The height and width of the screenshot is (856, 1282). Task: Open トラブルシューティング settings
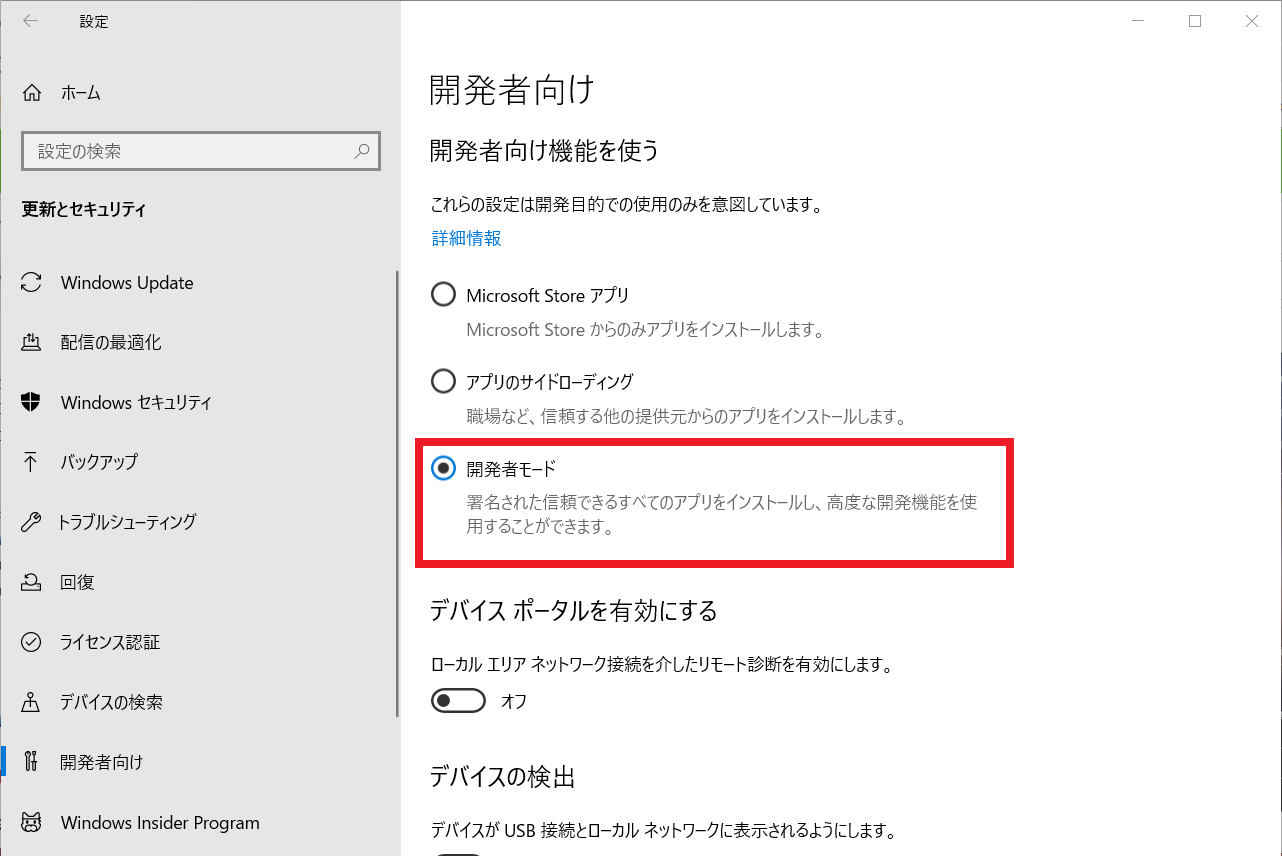tap(33, 522)
